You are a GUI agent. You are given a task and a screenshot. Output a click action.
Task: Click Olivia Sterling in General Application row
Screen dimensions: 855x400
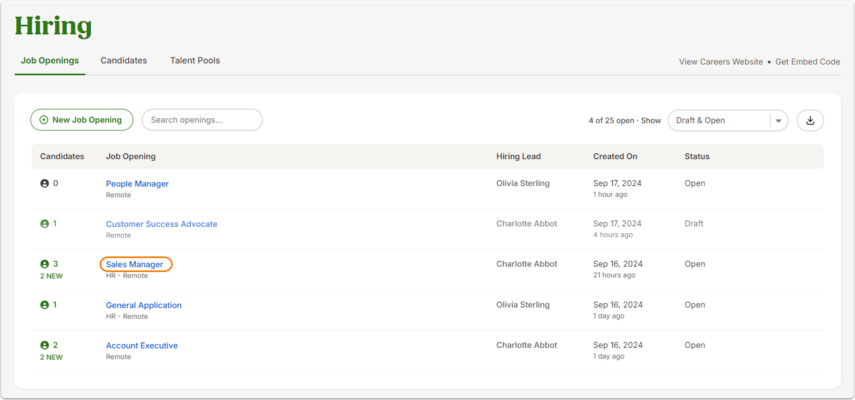tap(523, 305)
